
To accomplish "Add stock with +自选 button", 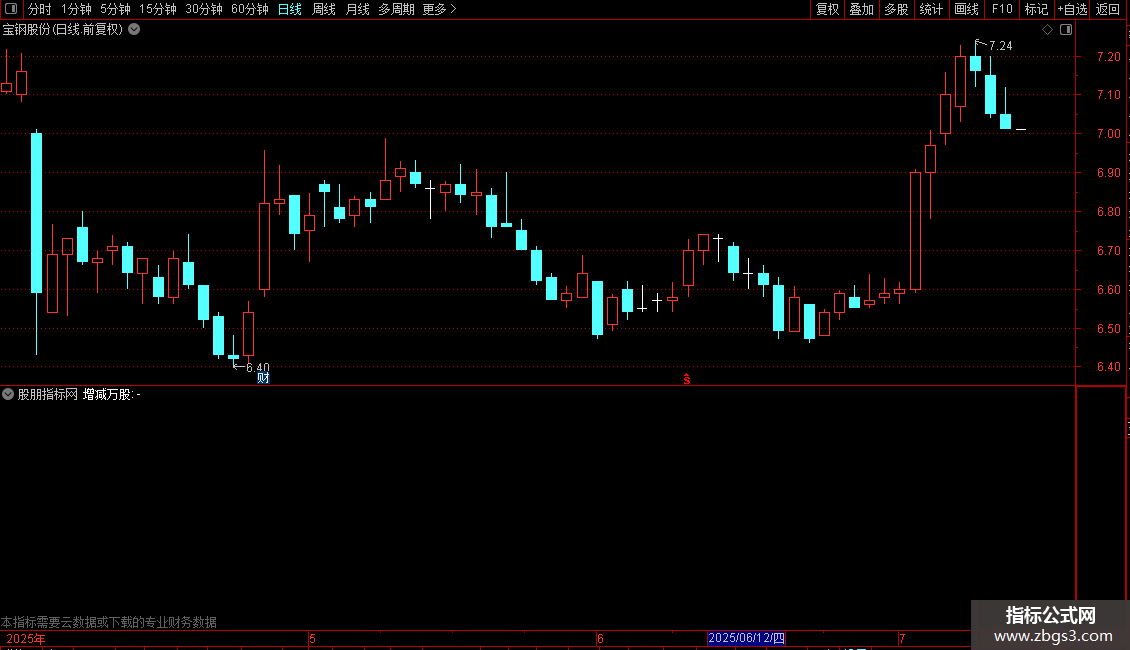I will click(x=1072, y=9).
